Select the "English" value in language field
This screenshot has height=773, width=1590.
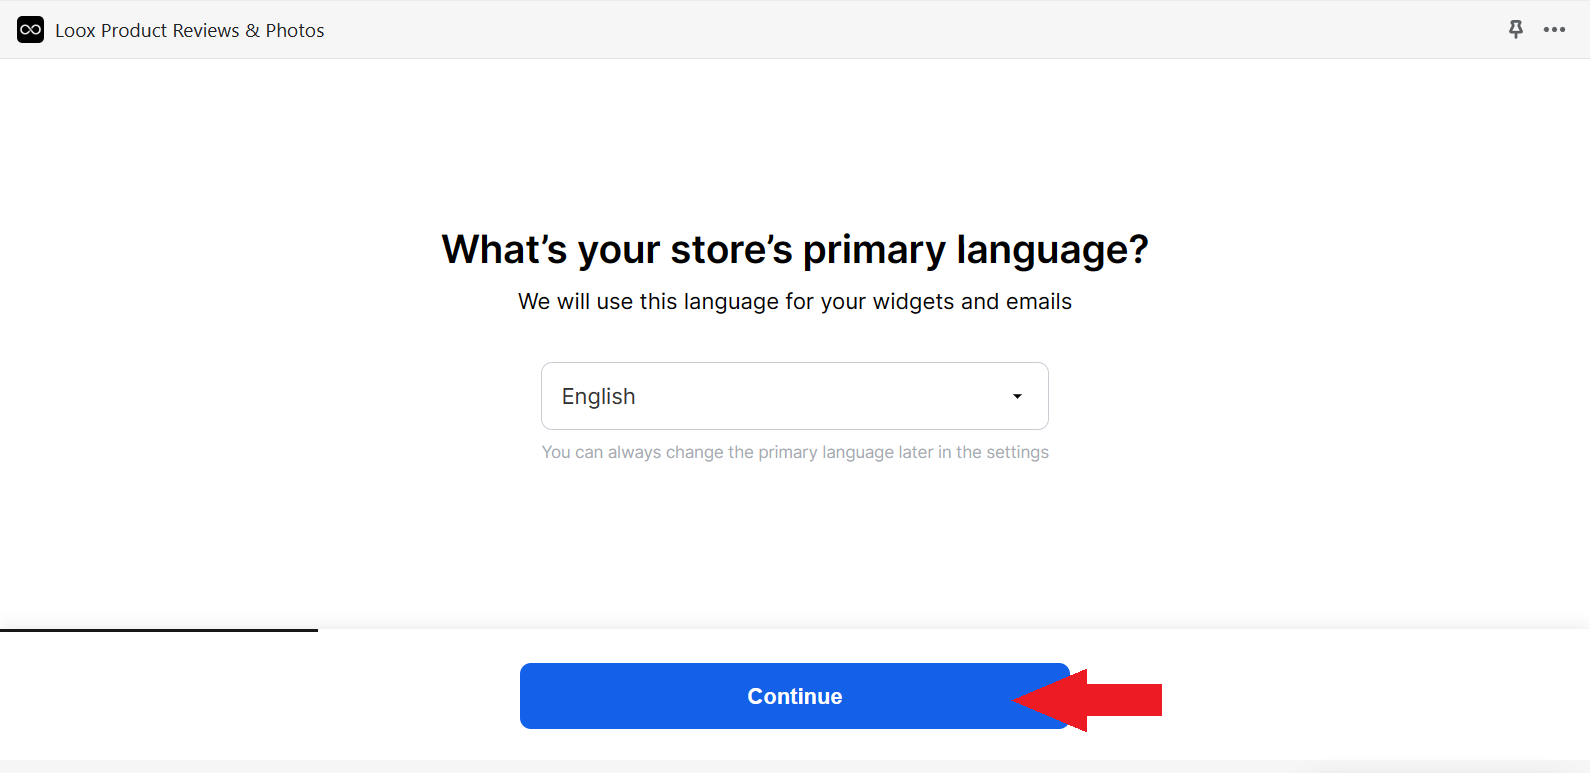pos(598,397)
